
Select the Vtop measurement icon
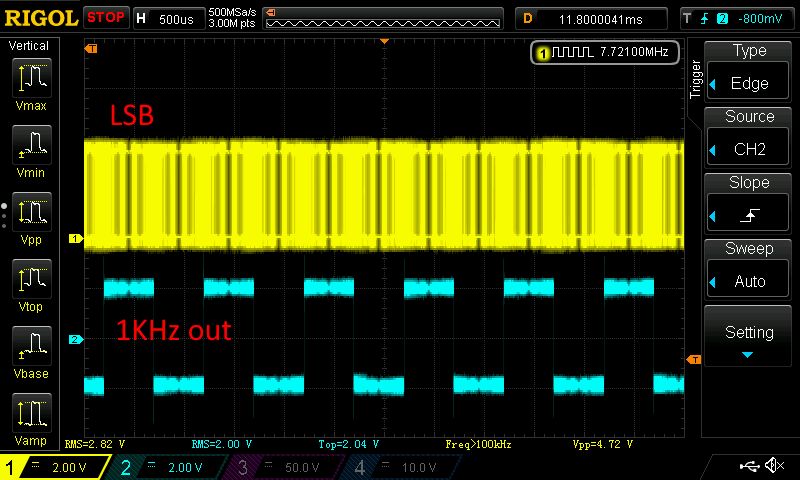pyautogui.click(x=32, y=279)
